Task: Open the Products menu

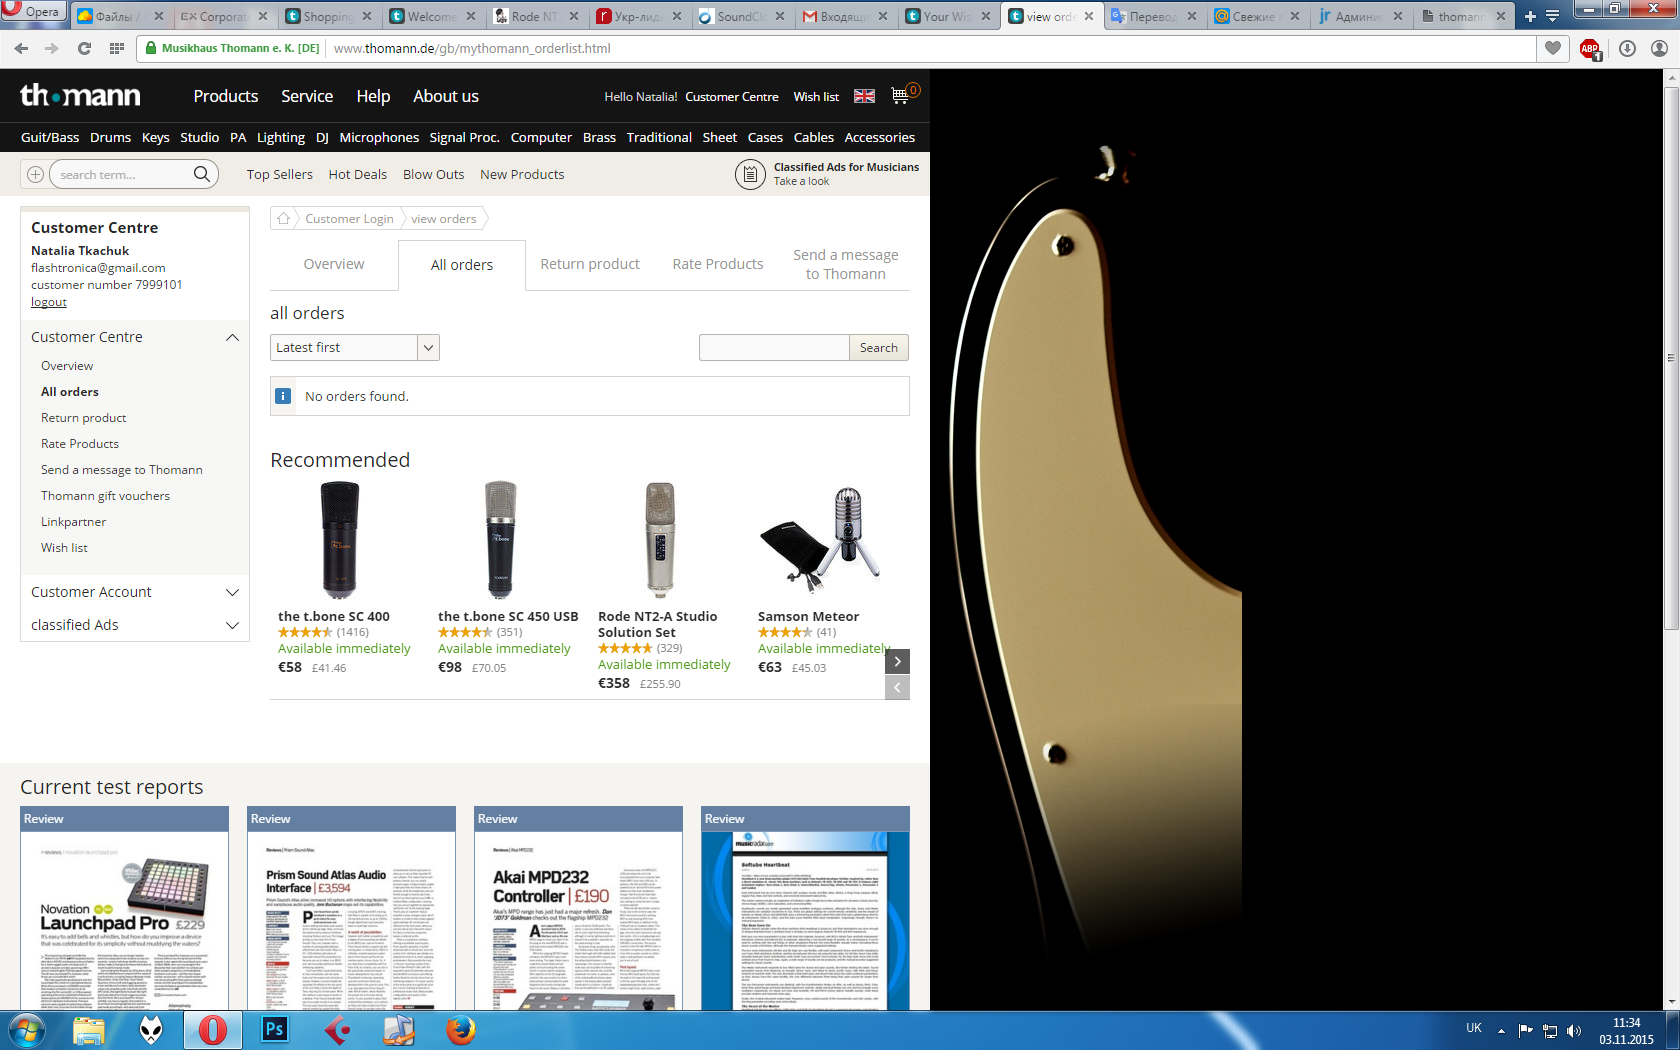Action: click(226, 96)
